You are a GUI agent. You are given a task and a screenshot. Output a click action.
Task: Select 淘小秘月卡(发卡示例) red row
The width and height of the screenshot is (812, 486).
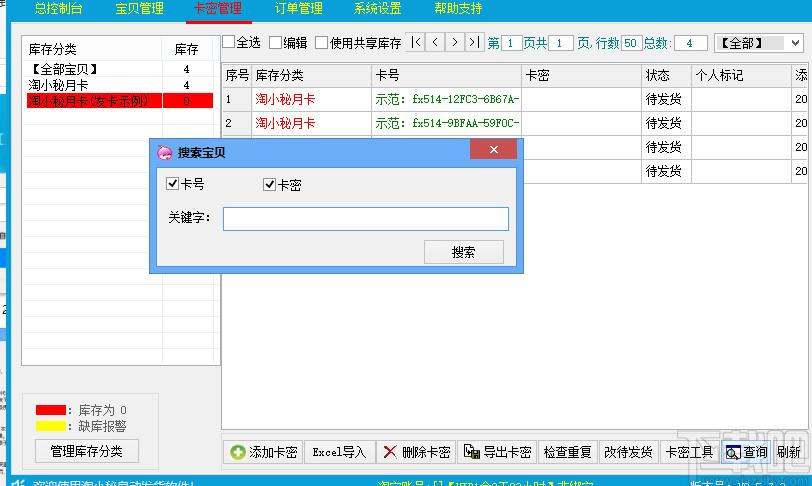point(120,101)
